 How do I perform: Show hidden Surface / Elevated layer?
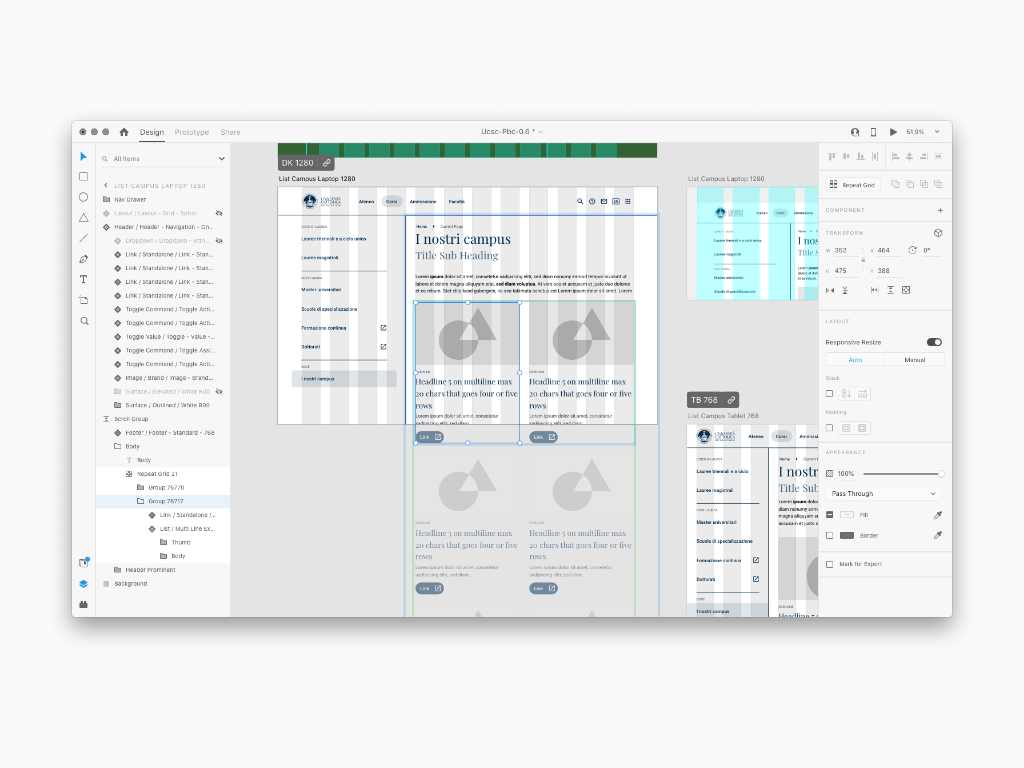point(219,392)
